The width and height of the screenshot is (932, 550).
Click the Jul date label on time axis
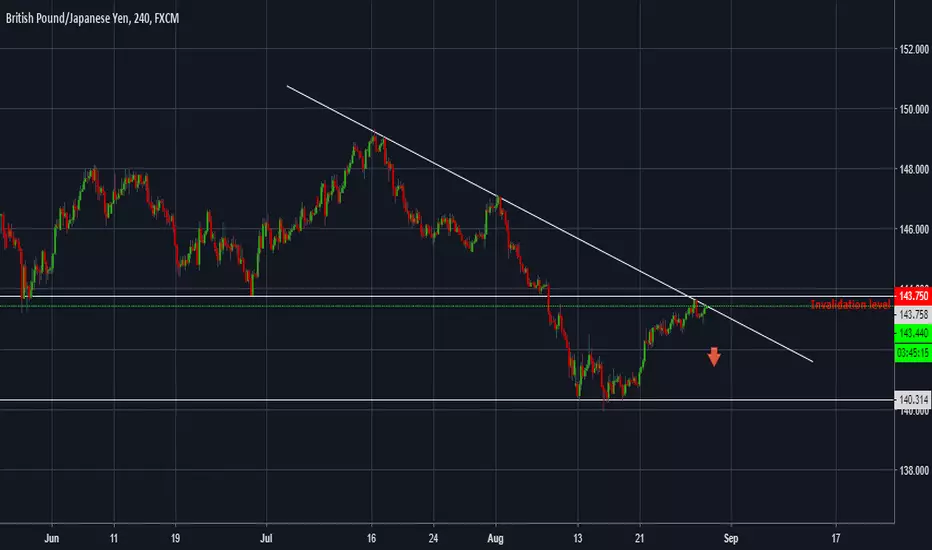coord(266,539)
